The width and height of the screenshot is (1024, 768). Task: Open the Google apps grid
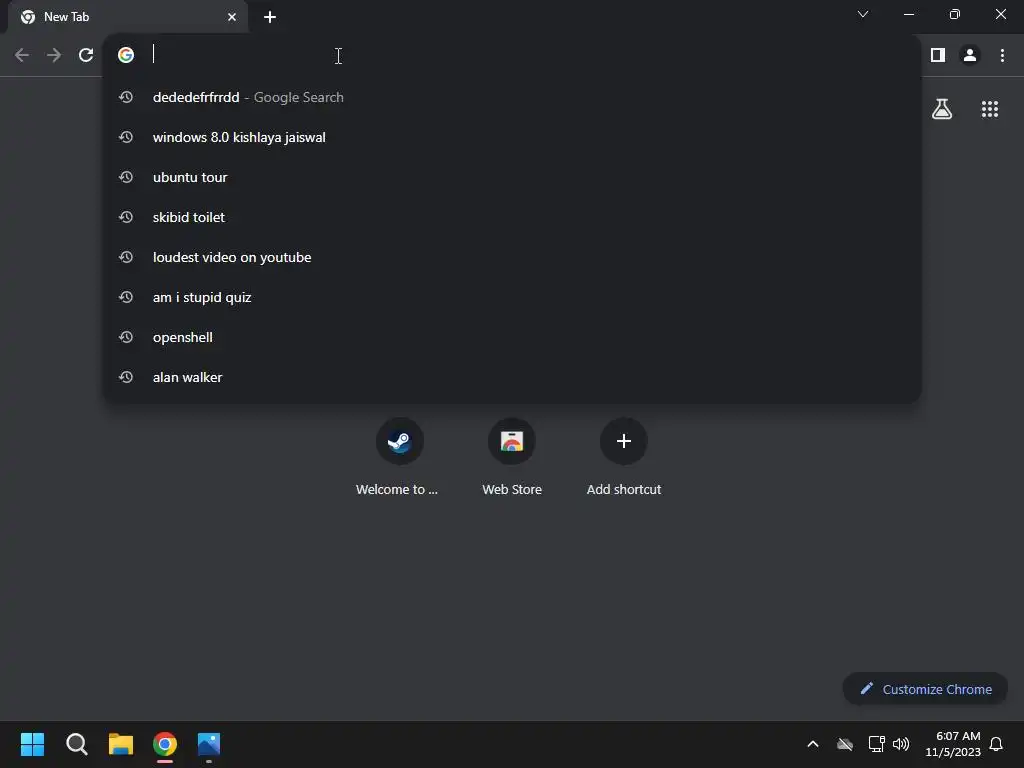[989, 109]
